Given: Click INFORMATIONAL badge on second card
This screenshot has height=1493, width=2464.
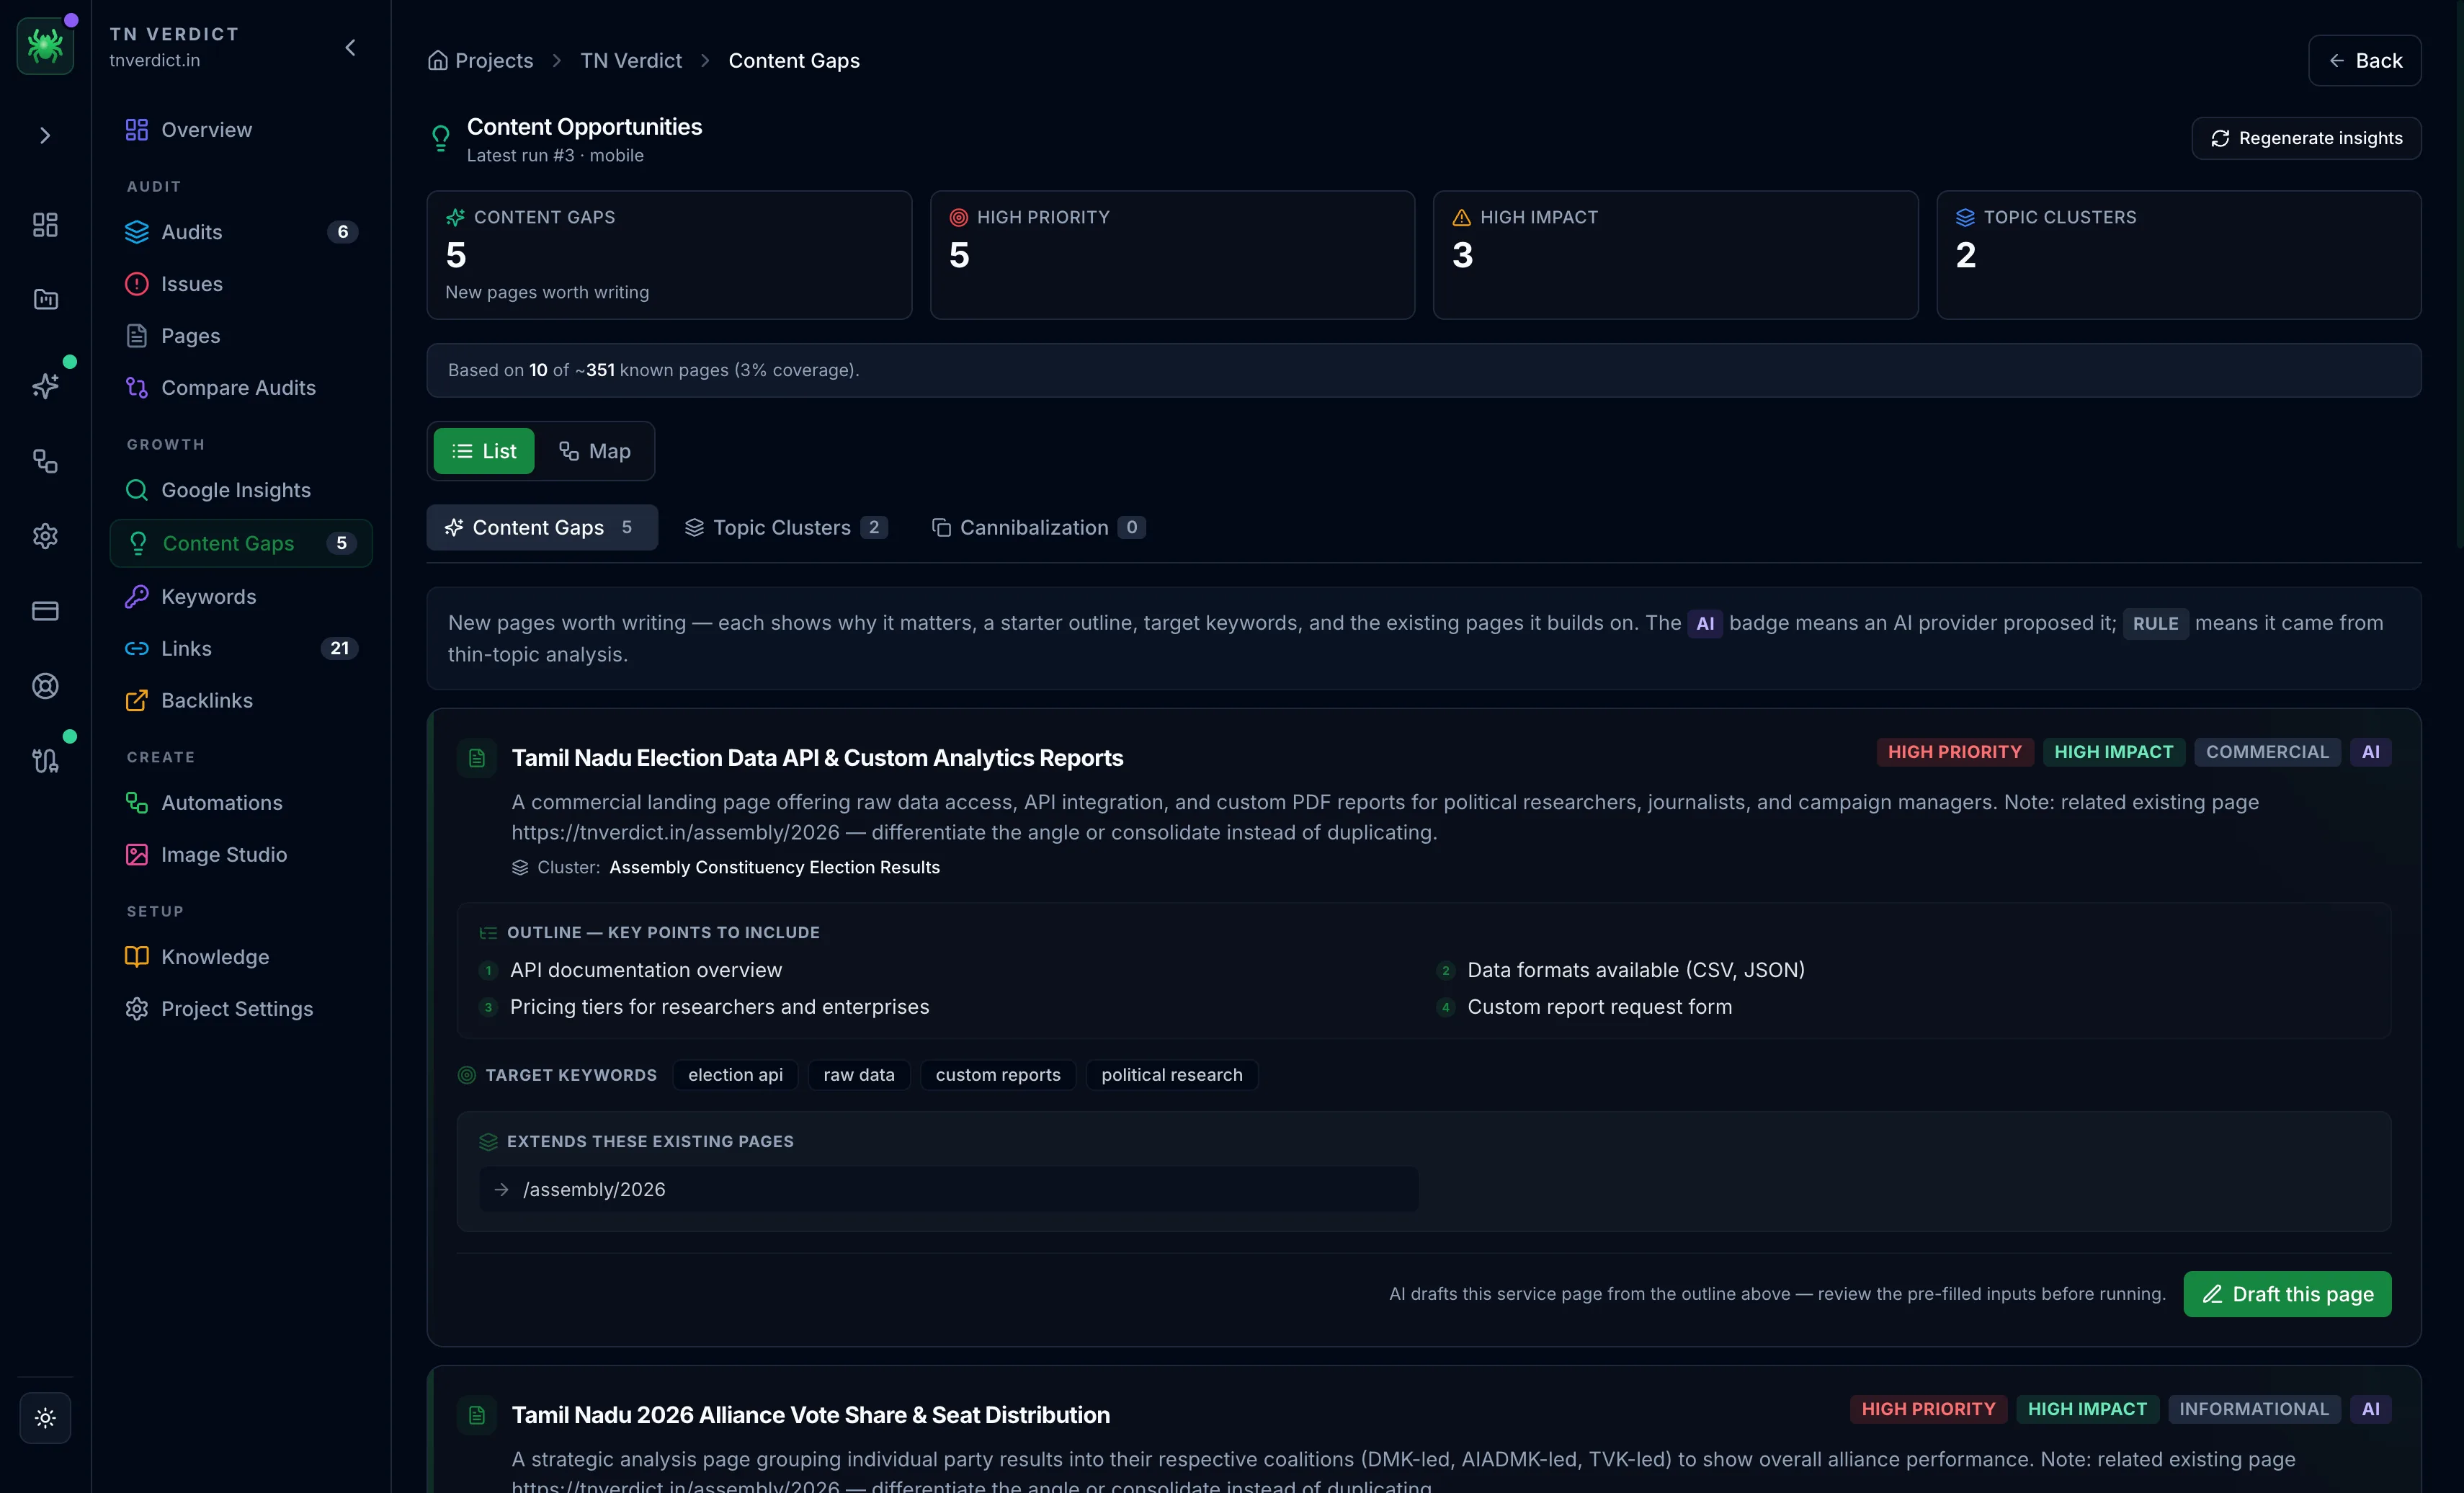Looking at the screenshot, I should coord(2254,1409).
